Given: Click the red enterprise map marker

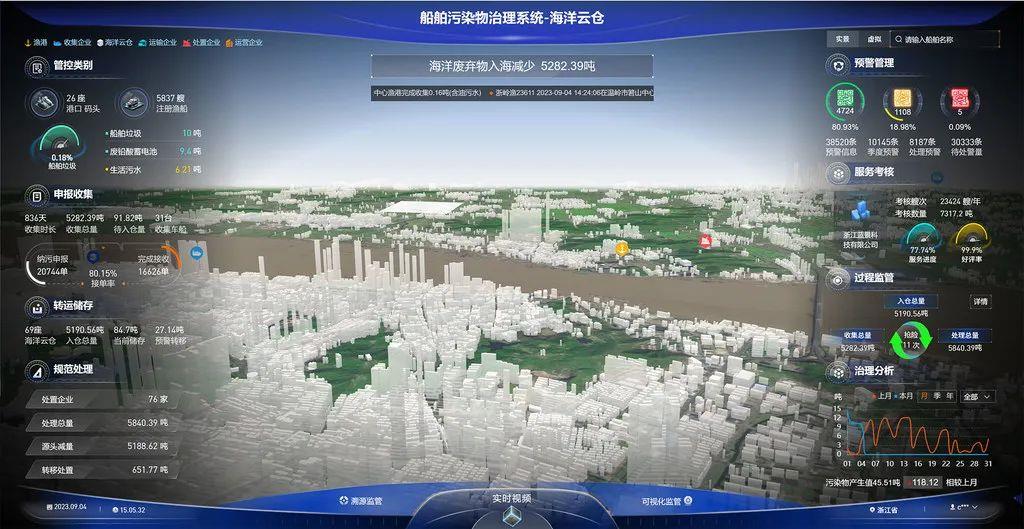Looking at the screenshot, I should tap(705, 241).
